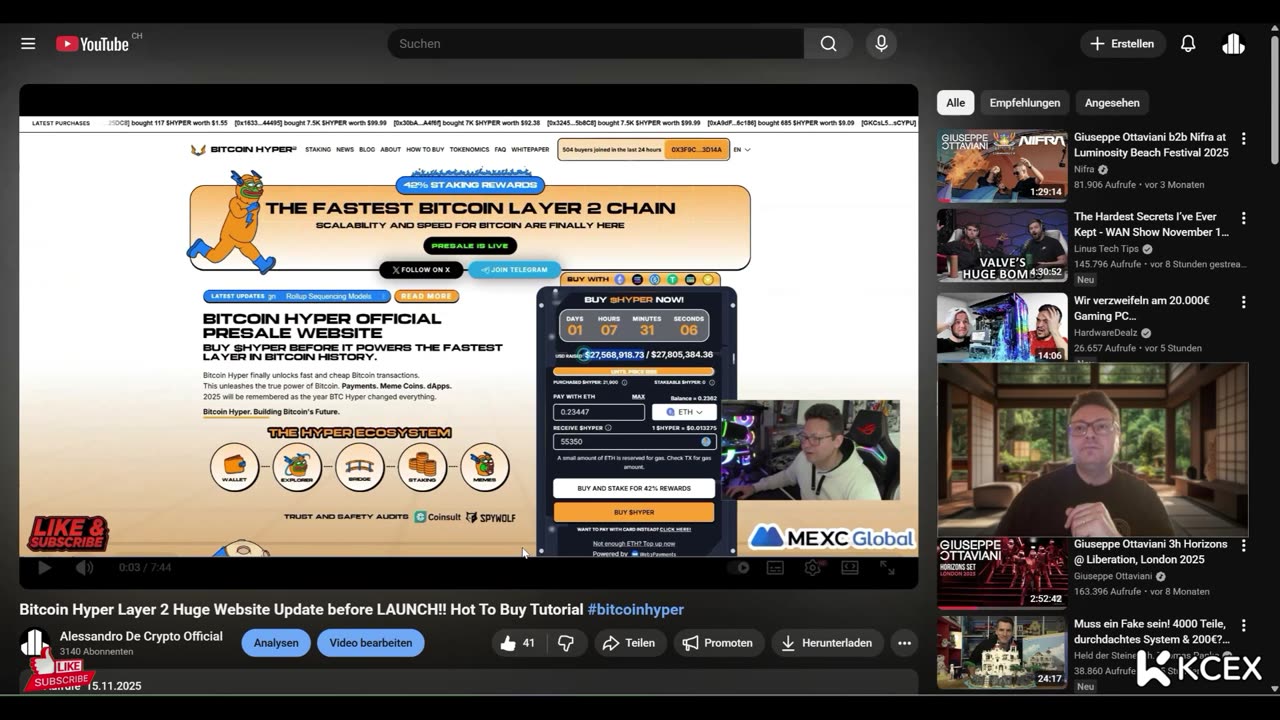The height and width of the screenshot is (720, 1280).
Task: Click the Nifra channel name
Action: pyautogui.click(x=1084, y=170)
